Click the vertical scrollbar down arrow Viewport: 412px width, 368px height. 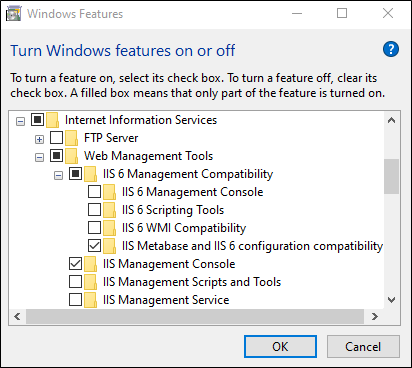tap(391, 300)
